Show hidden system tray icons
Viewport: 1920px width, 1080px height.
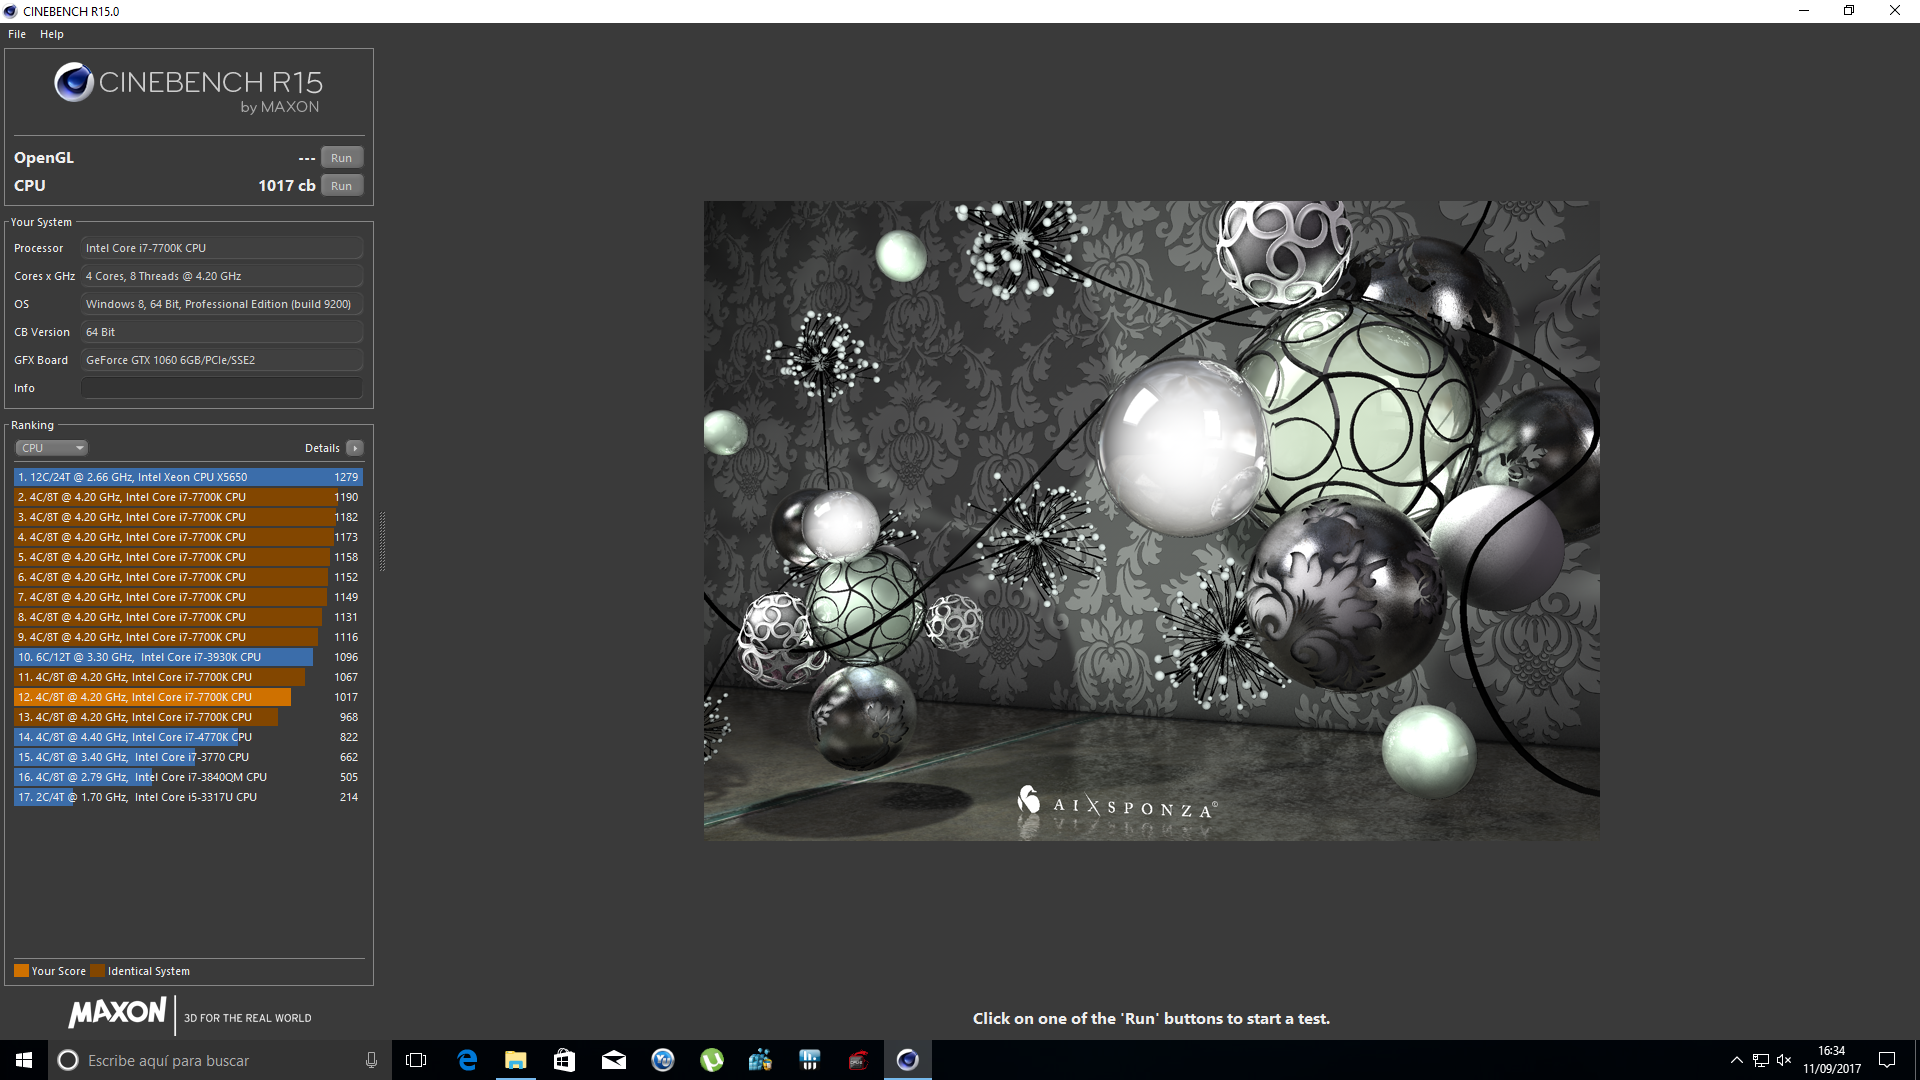point(1737,1060)
